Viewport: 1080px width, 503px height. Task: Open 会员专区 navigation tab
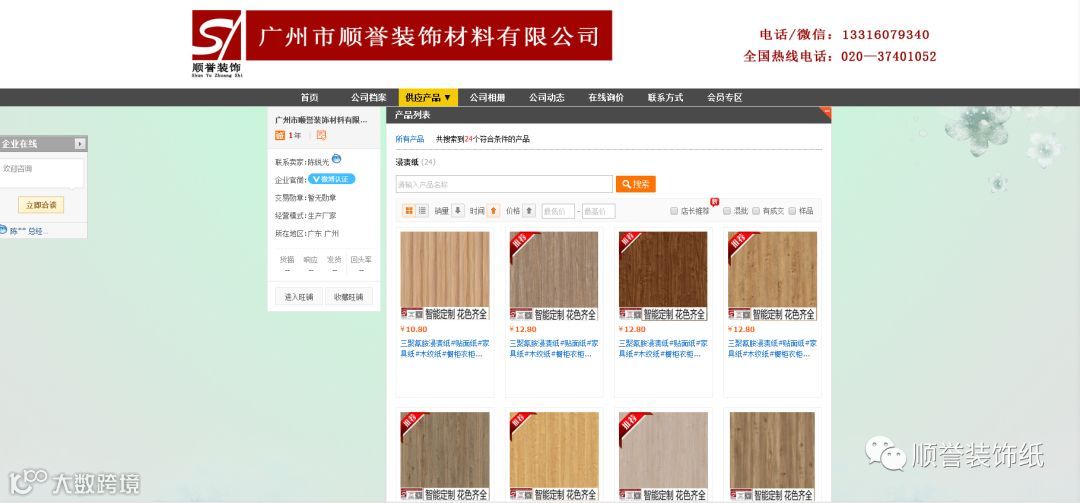coord(724,98)
